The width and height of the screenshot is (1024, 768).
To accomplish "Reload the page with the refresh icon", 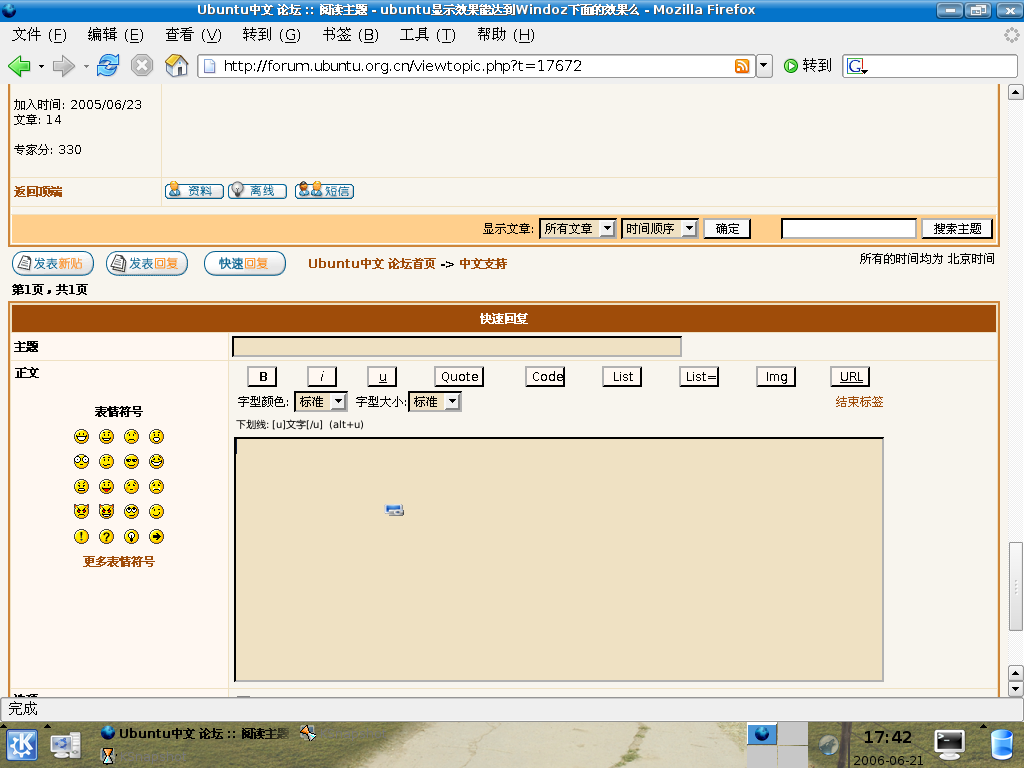I will [x=108, y=65].
